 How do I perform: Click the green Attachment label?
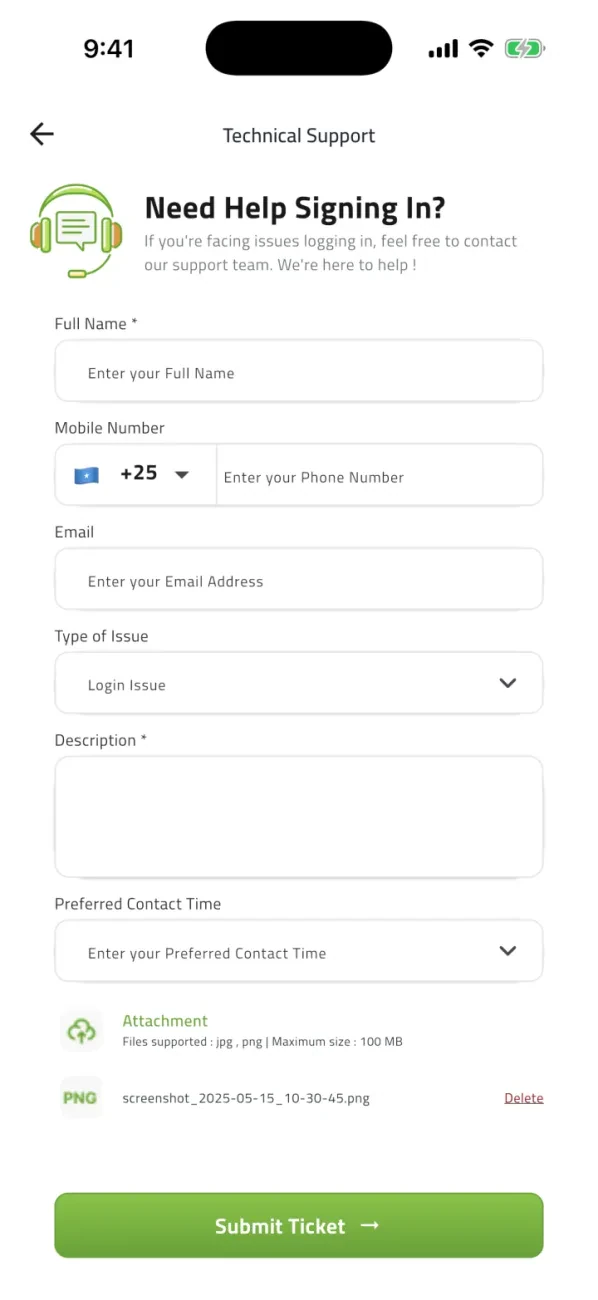click(165, 1021)
